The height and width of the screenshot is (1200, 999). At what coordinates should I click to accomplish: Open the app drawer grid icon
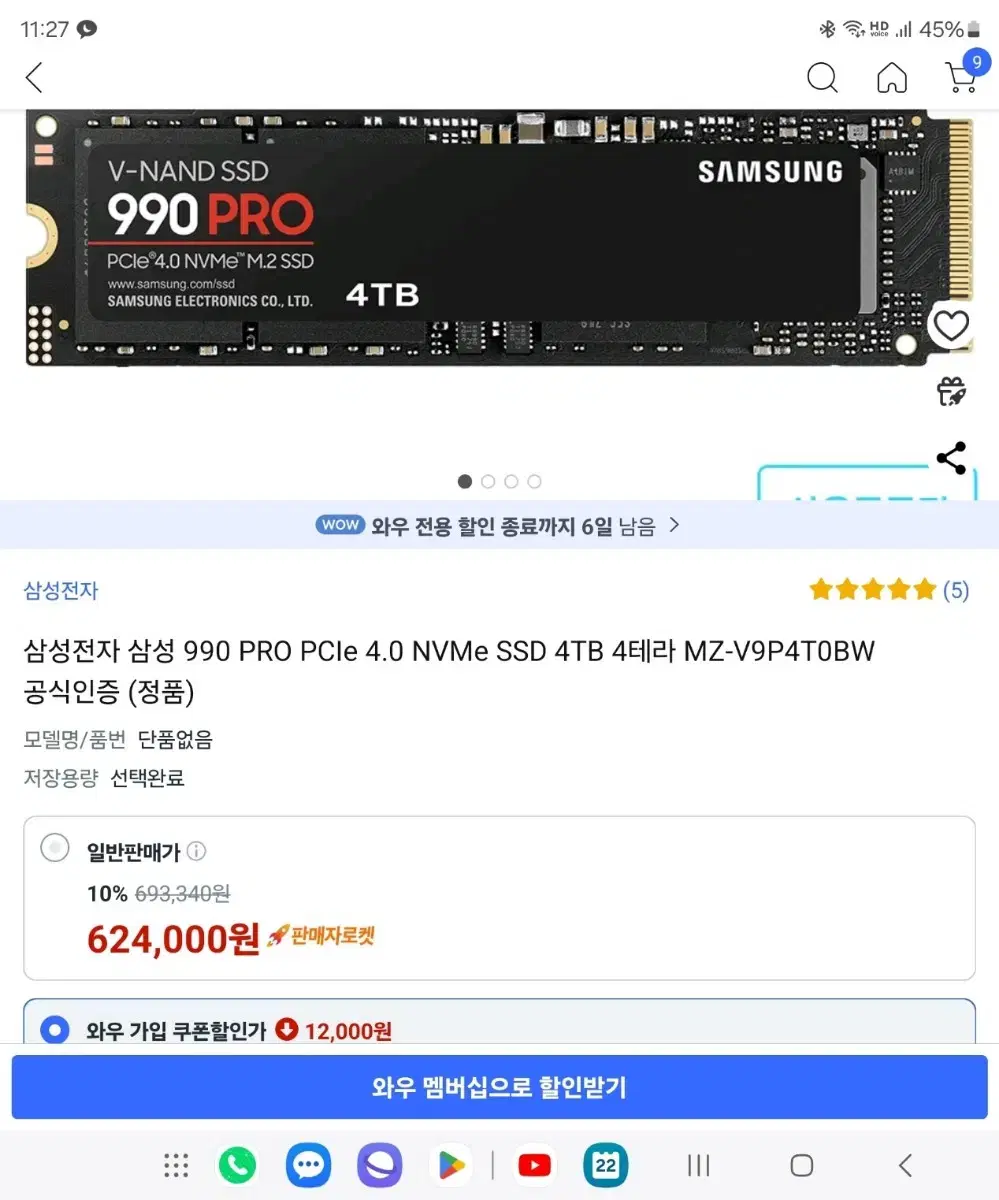click(x=176, y=1165)
